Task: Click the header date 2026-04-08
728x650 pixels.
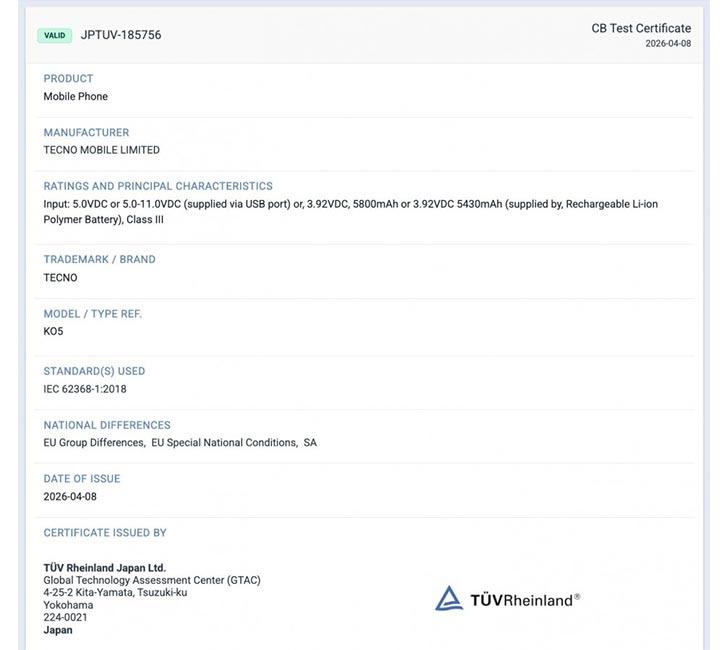Action: tap(668, 44)
